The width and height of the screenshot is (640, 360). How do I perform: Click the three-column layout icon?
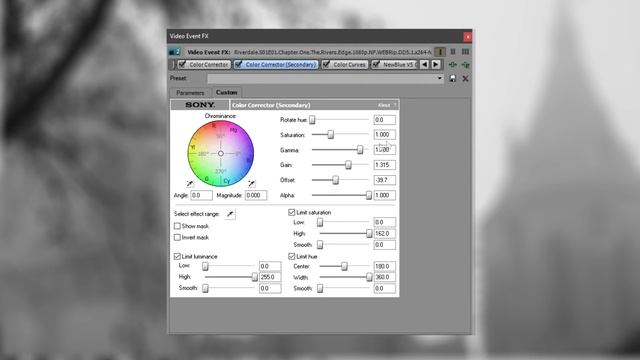pos(465,52)
